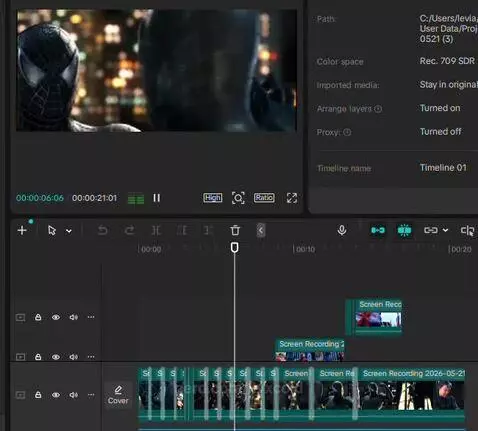This screenshot has width=478, height=431.
Task: Click the 00:20 mark on the timeline ruler
Action: pyautogui.click(x=461, y=249)
